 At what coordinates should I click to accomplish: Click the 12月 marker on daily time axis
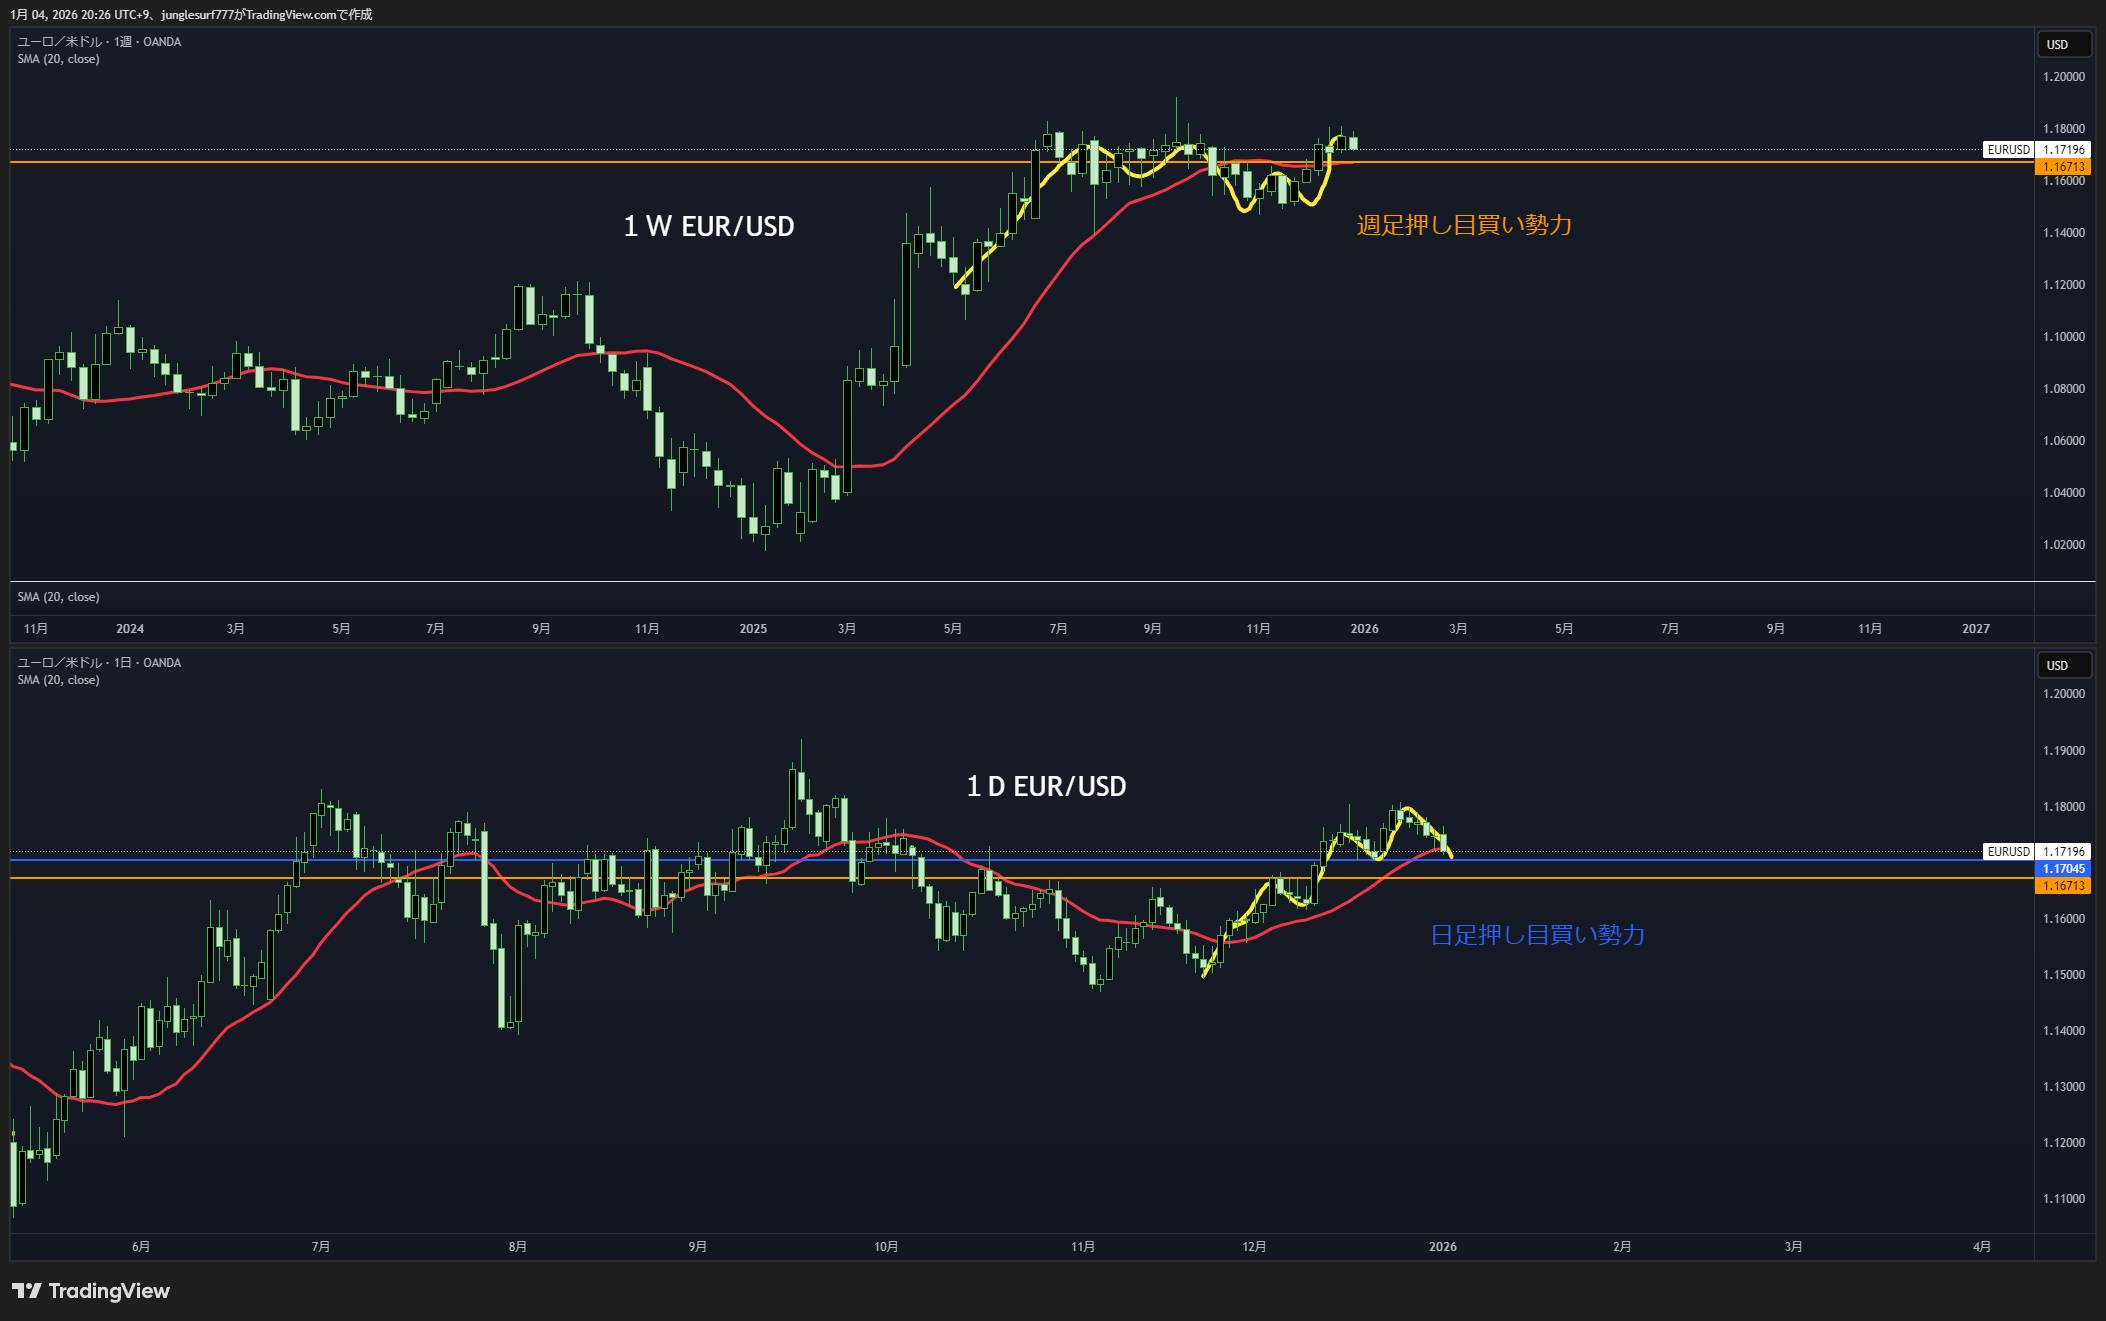pyautogui.click(x=1254, y=1247)
